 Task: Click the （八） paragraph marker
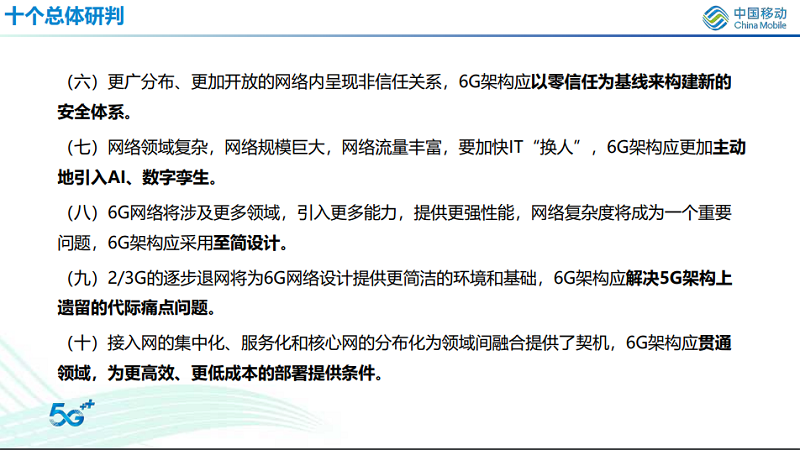coord(79,212)
